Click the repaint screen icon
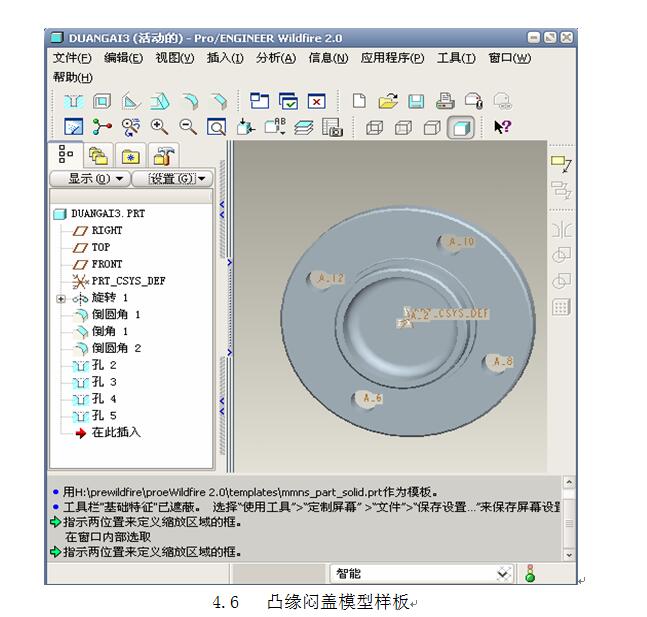Screen dimensions: 647x617 (74, 127)
